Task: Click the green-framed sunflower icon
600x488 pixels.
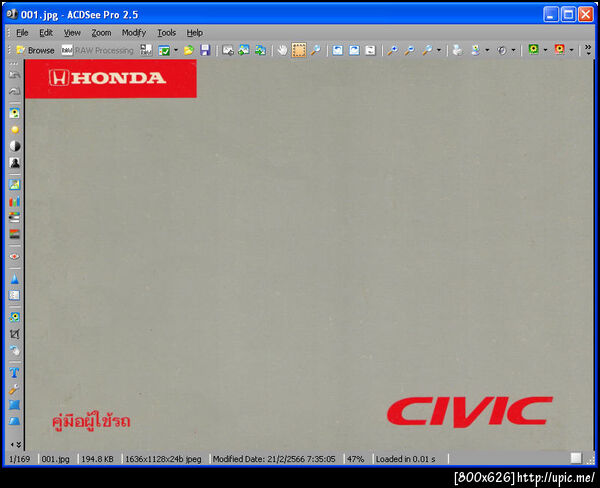Action: click(533, 49)
